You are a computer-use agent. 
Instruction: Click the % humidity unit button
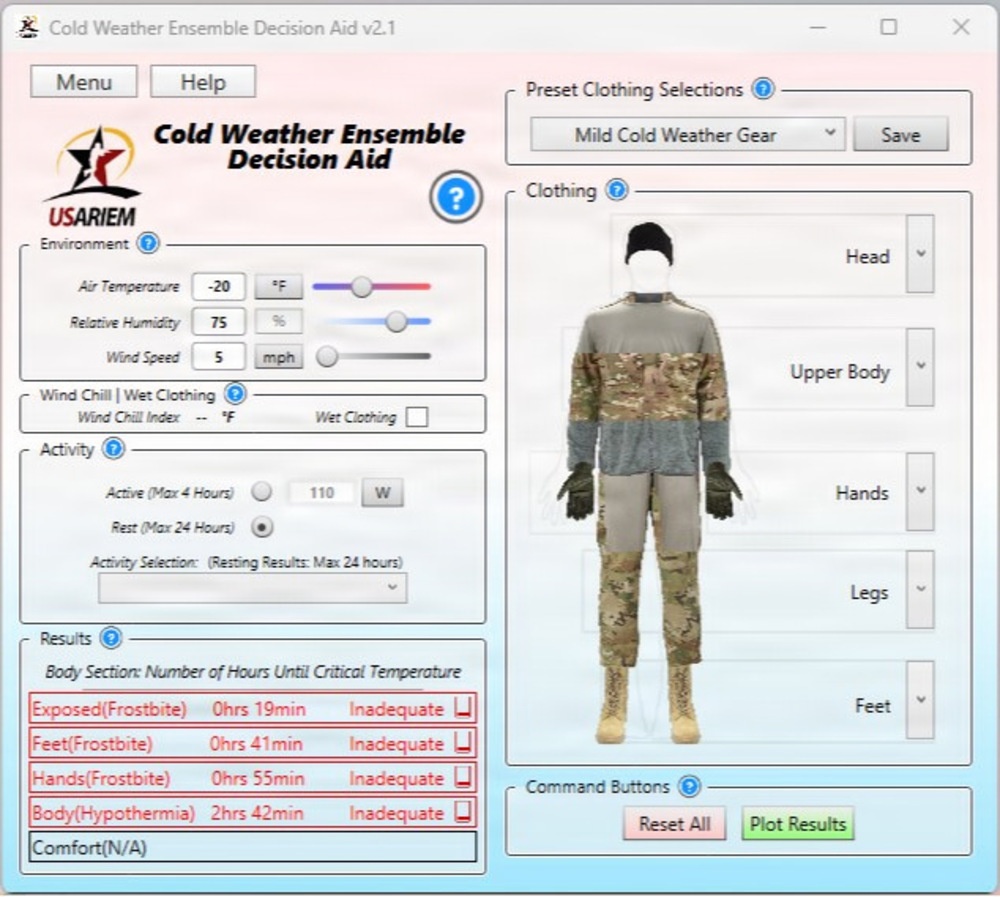(279, 321)
